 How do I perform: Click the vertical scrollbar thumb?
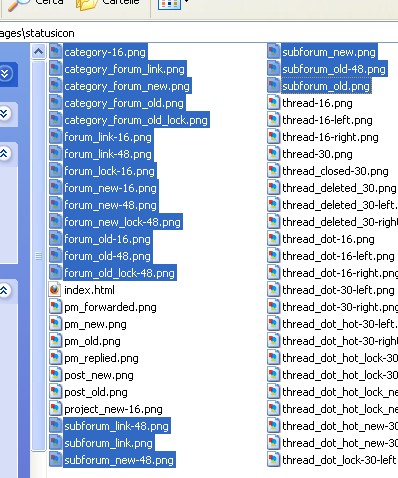click(x=38, y=256)
